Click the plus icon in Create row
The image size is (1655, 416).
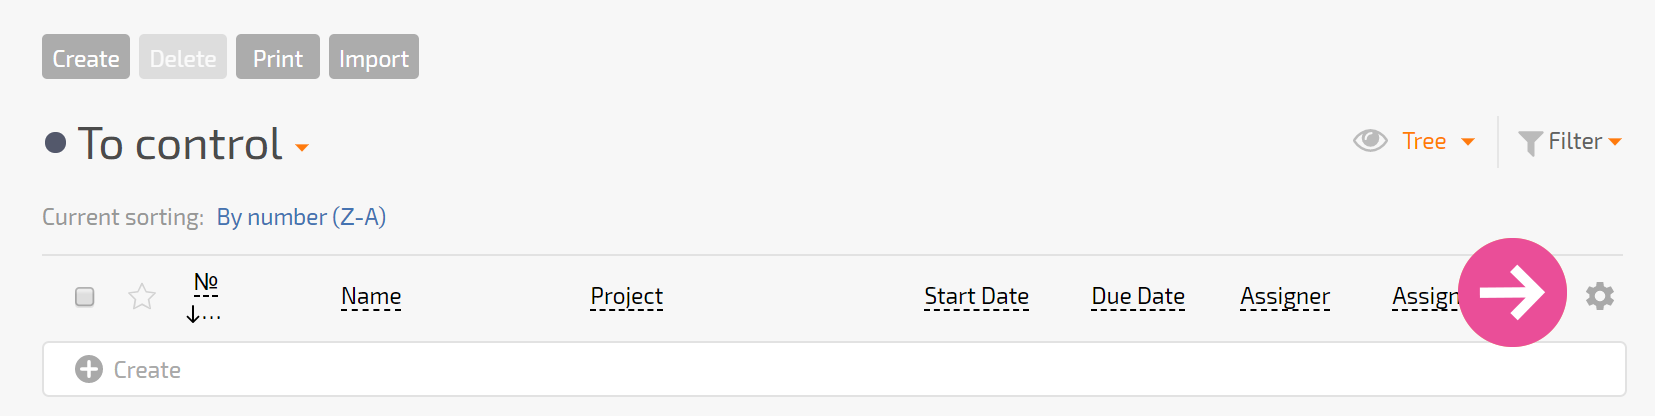click(89, 369)
